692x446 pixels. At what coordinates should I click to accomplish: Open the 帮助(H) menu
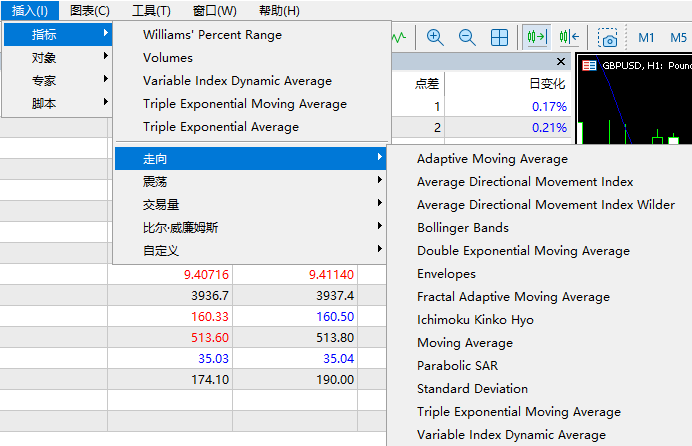[279, 10]
